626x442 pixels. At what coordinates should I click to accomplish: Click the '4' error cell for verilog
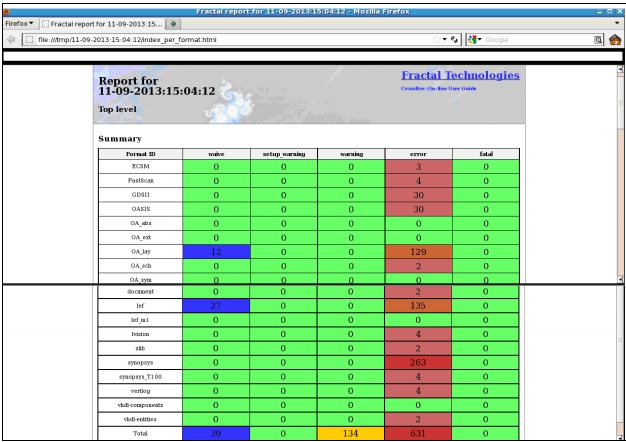click(x=418, y=391)
